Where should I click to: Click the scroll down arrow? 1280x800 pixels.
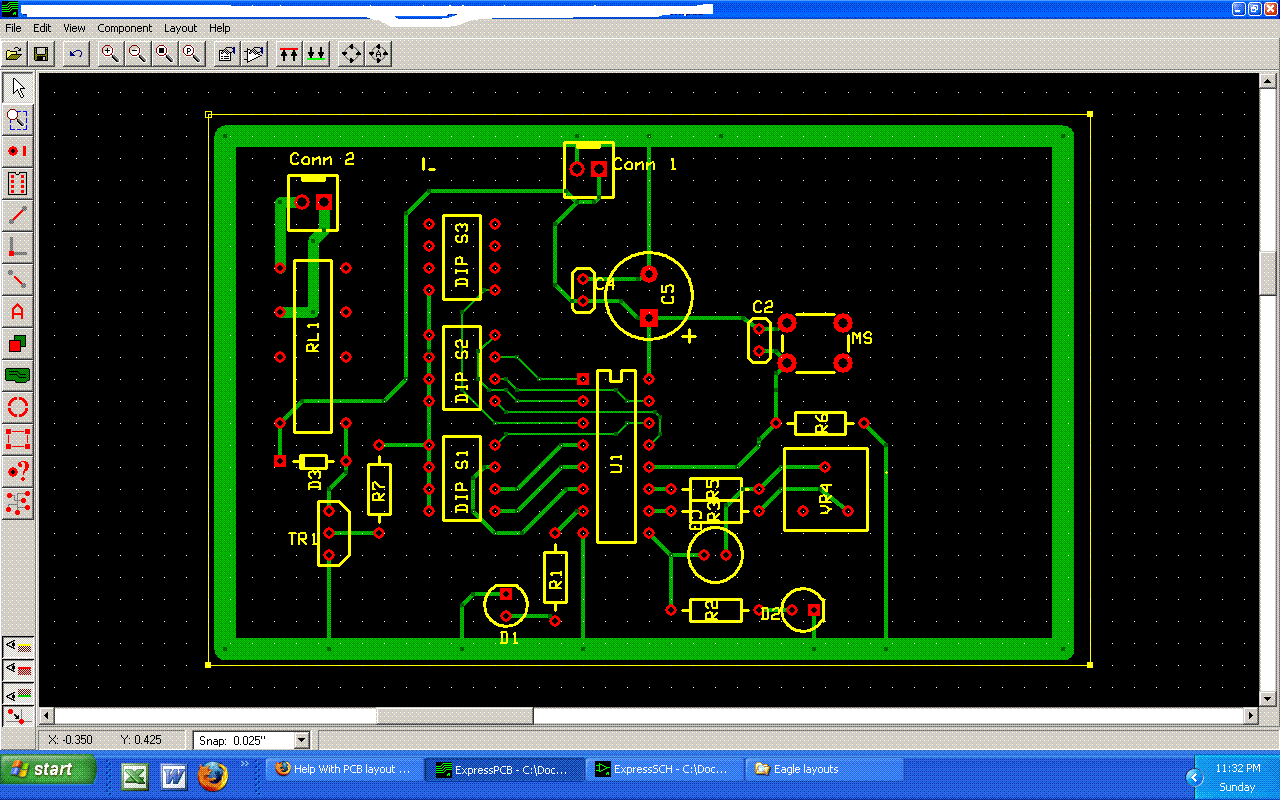tap(1269, 698)
